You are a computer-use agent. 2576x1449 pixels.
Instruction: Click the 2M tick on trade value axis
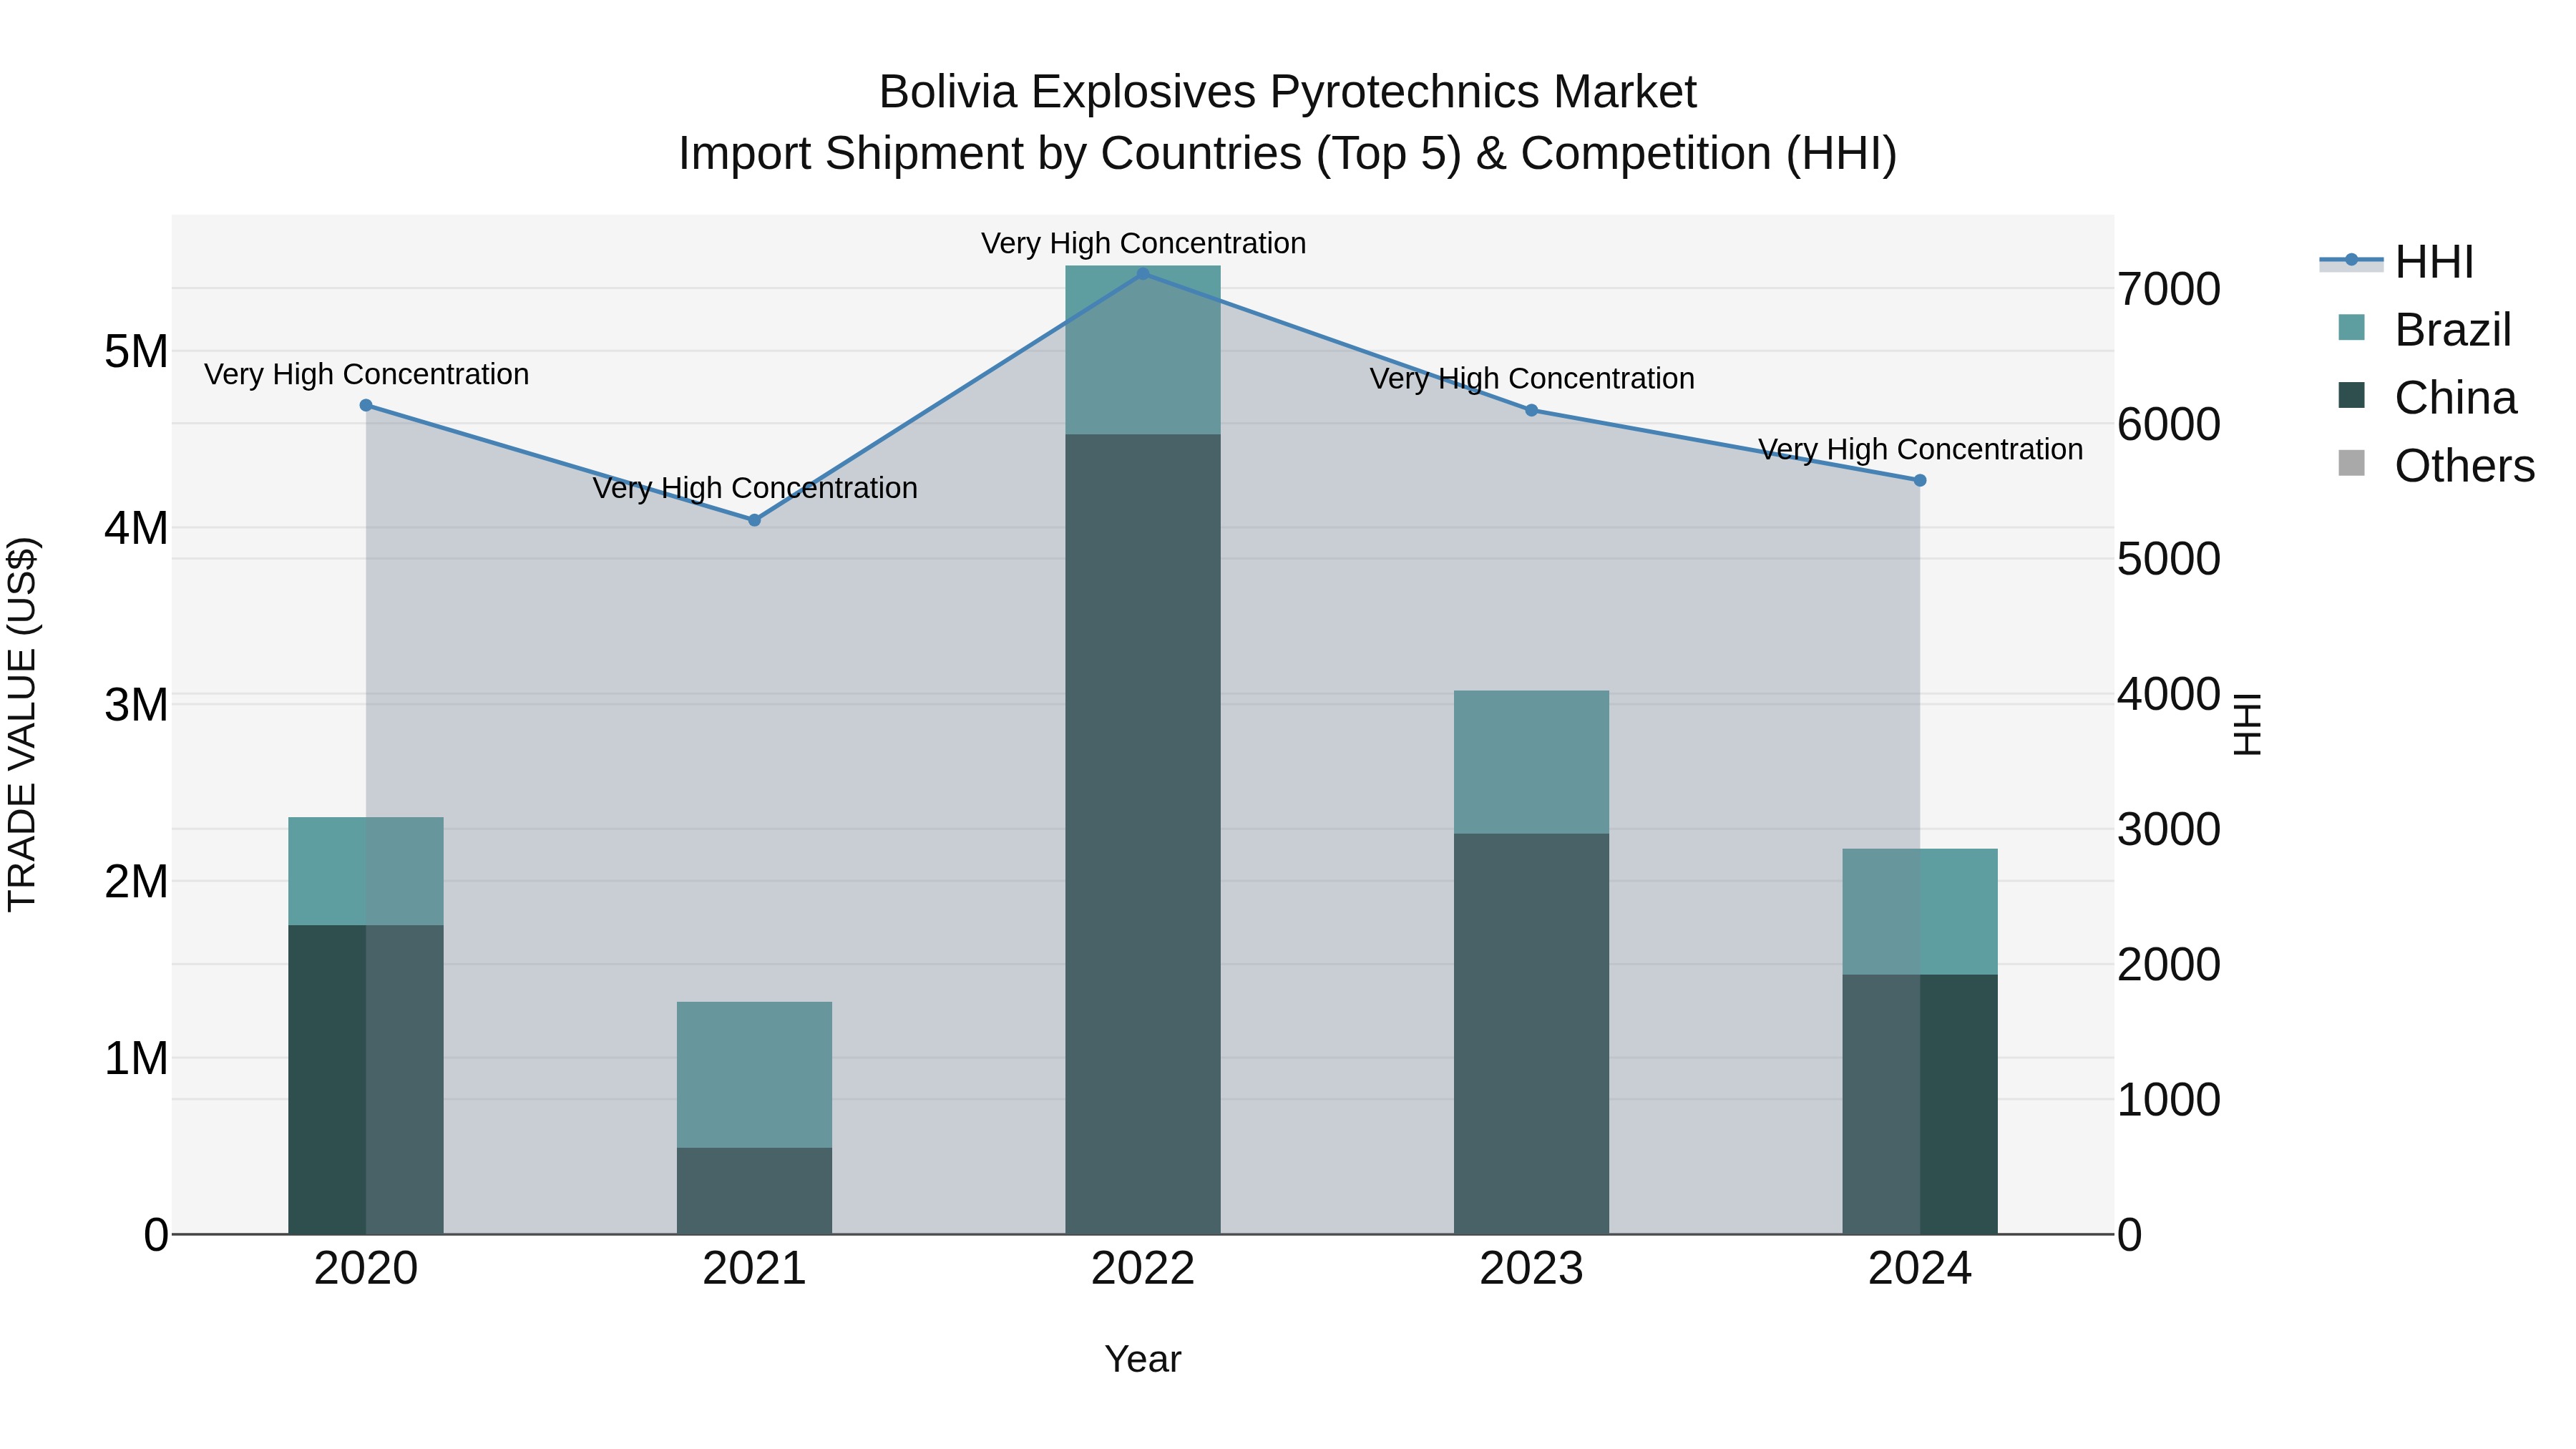click(136, 882)
